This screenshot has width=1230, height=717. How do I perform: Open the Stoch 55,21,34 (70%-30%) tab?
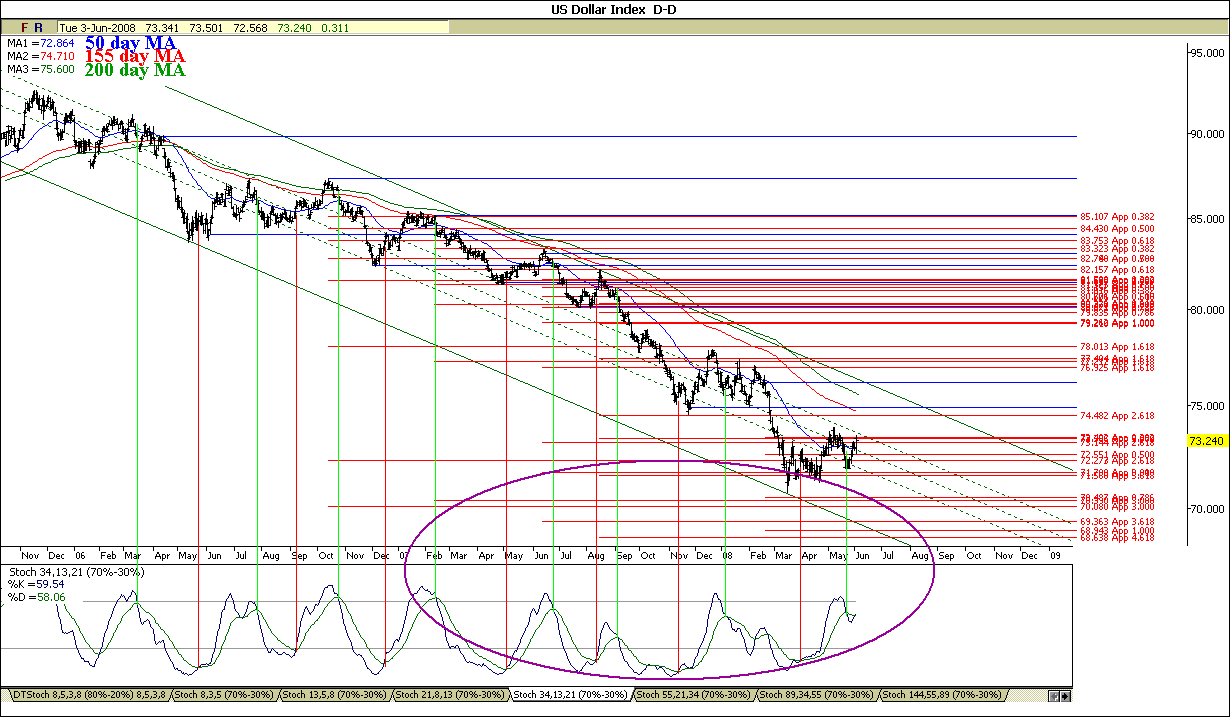point(694,694)
